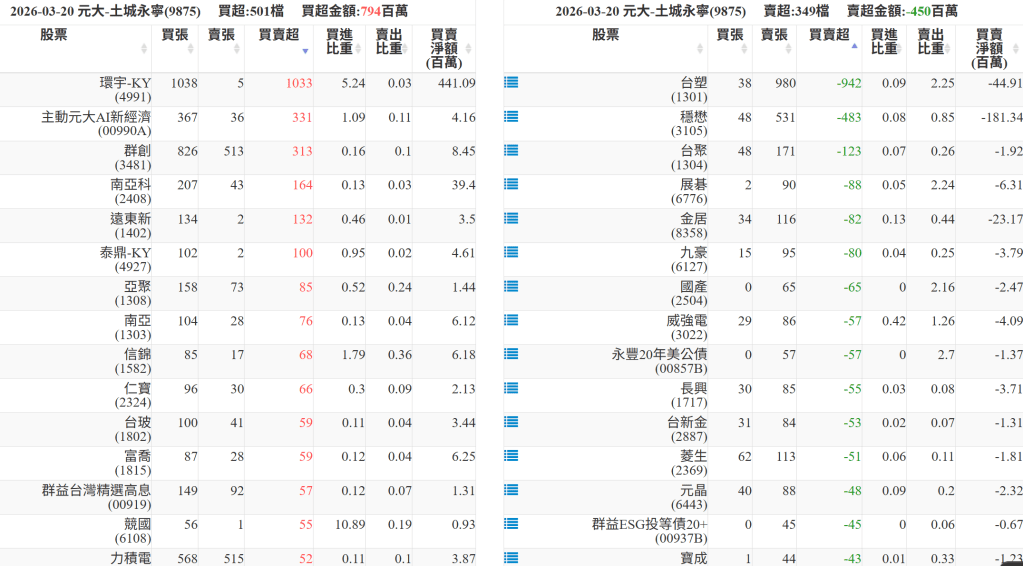The height and width of the screenshot is (566, 1023).
Task: Click the list icon next to 展碁 (6776)
Action: [x=511, y=185]
